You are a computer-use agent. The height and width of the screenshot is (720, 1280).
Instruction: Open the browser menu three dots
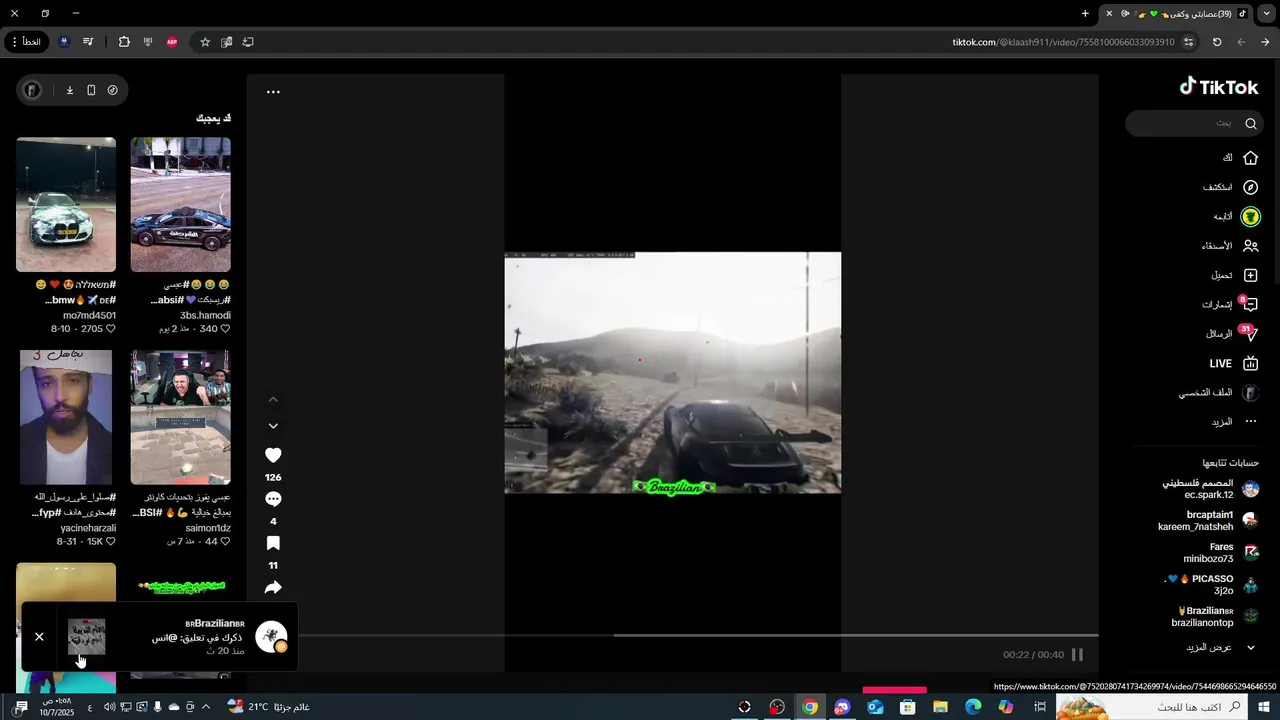(14, 42)
